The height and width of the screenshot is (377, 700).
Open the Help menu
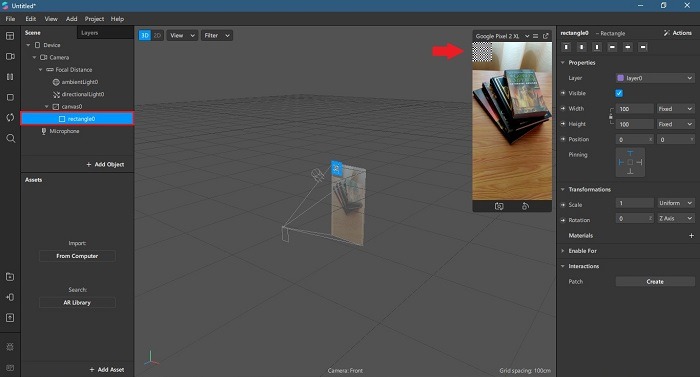click(117, 19)
